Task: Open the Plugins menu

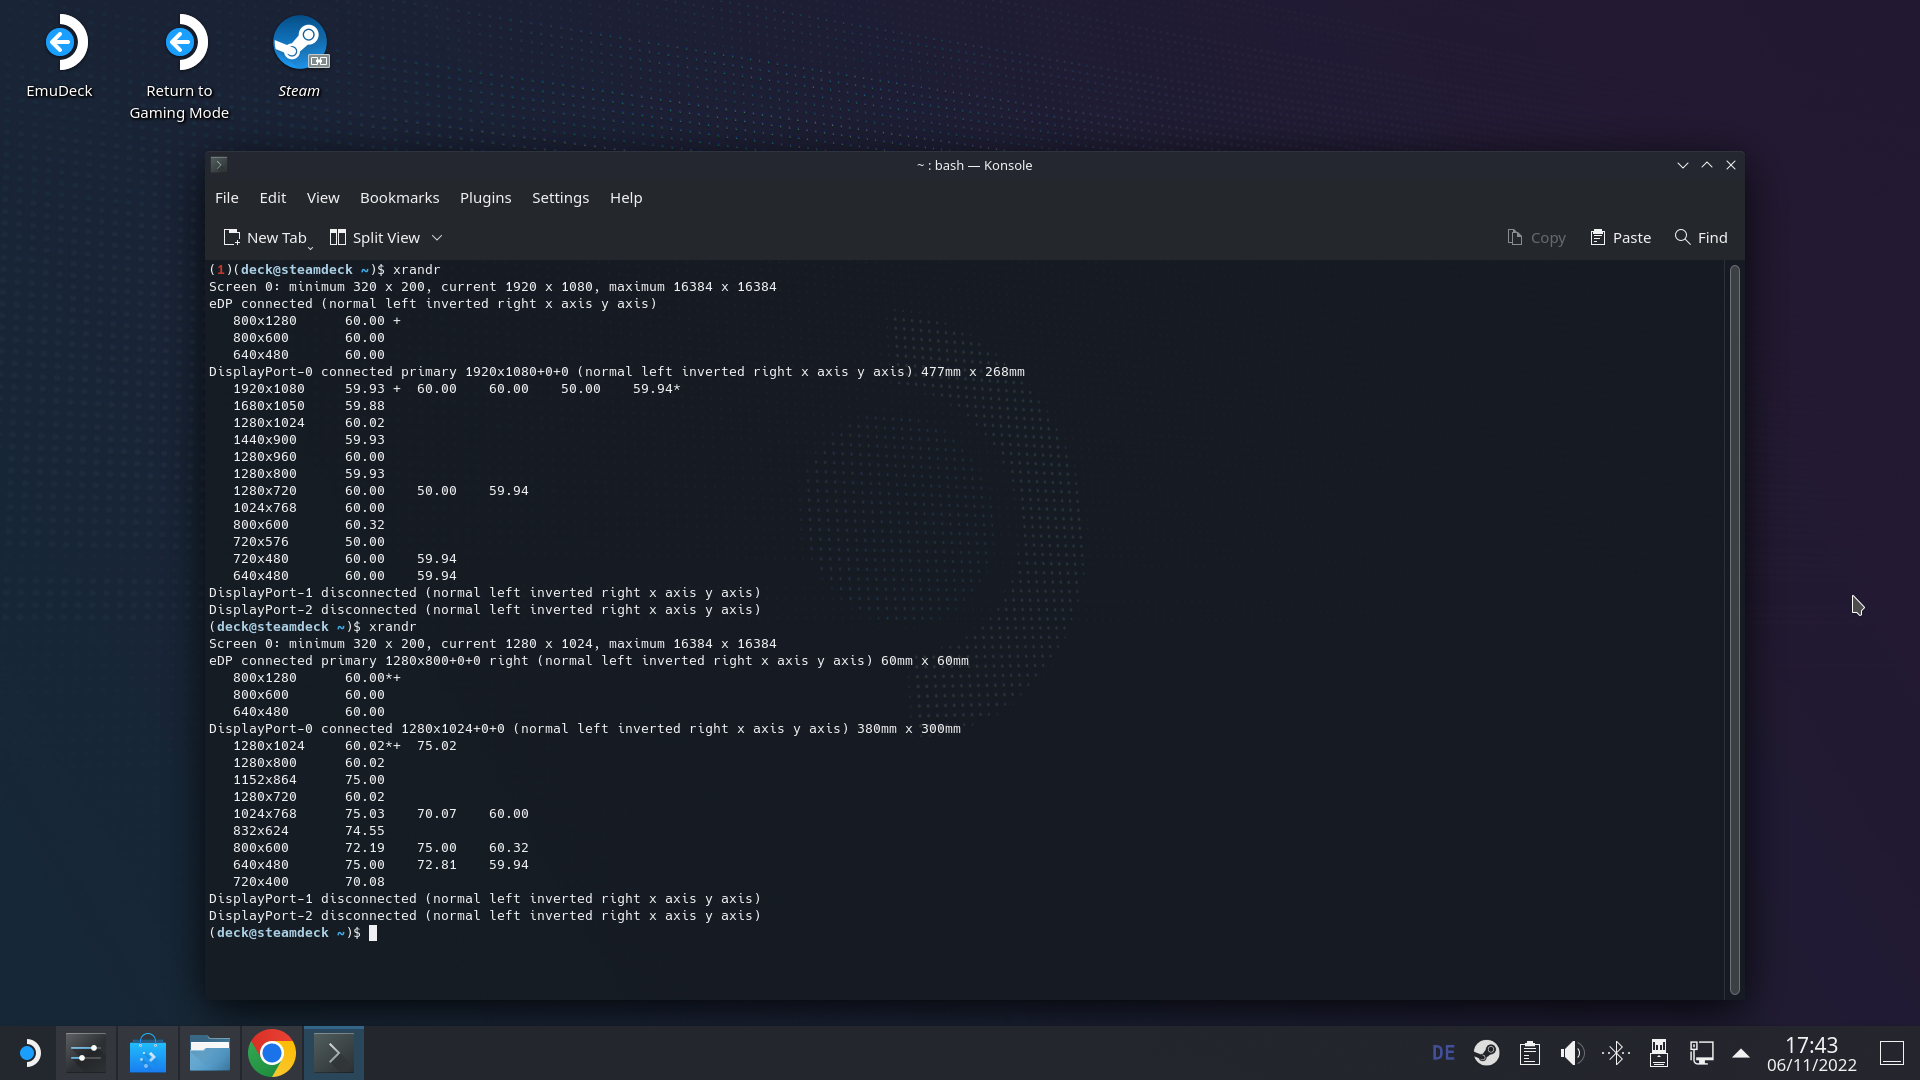Action: coord(485,198)
